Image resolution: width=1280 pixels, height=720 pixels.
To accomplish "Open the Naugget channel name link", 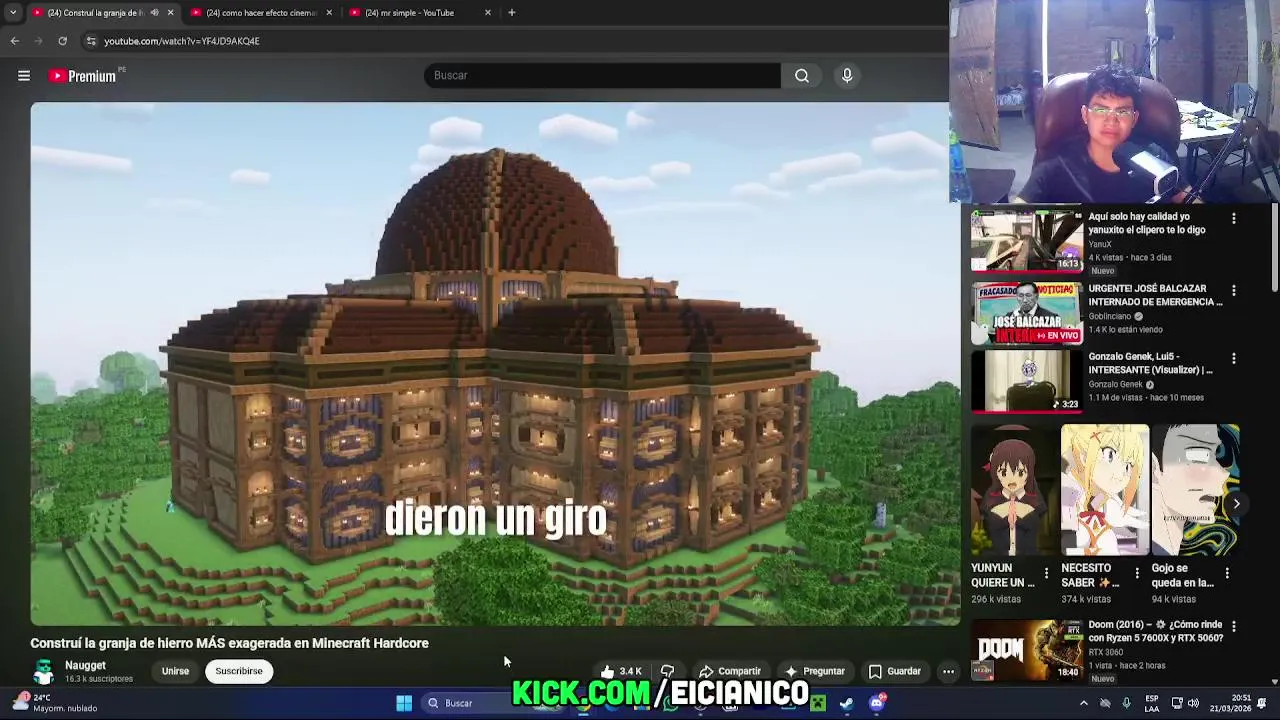I will tap(85, 665).
